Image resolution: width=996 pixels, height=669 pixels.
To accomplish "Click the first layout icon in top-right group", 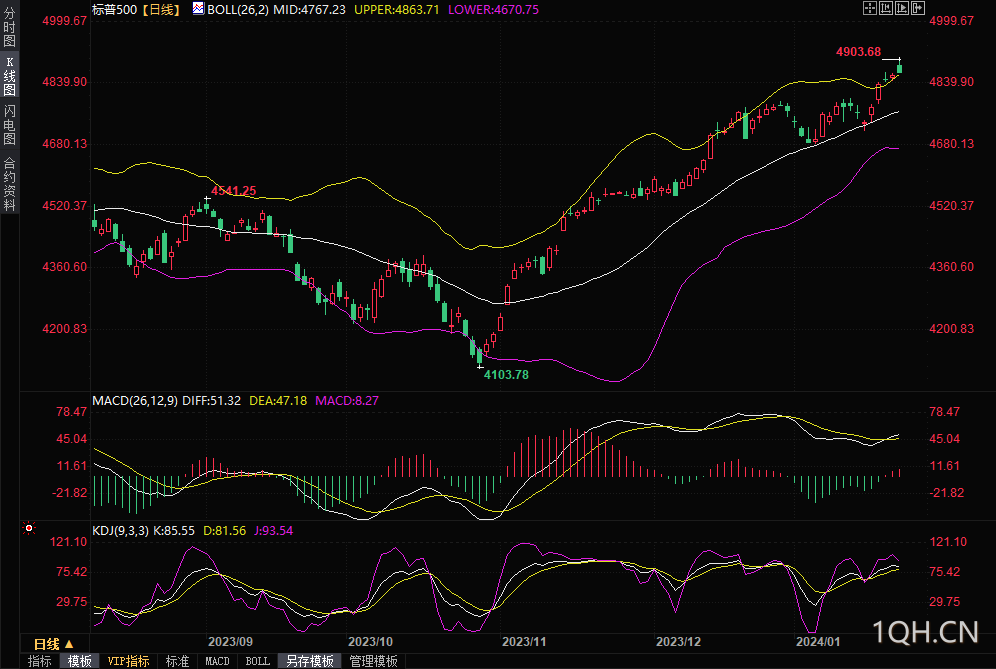I will pos(869,8).
